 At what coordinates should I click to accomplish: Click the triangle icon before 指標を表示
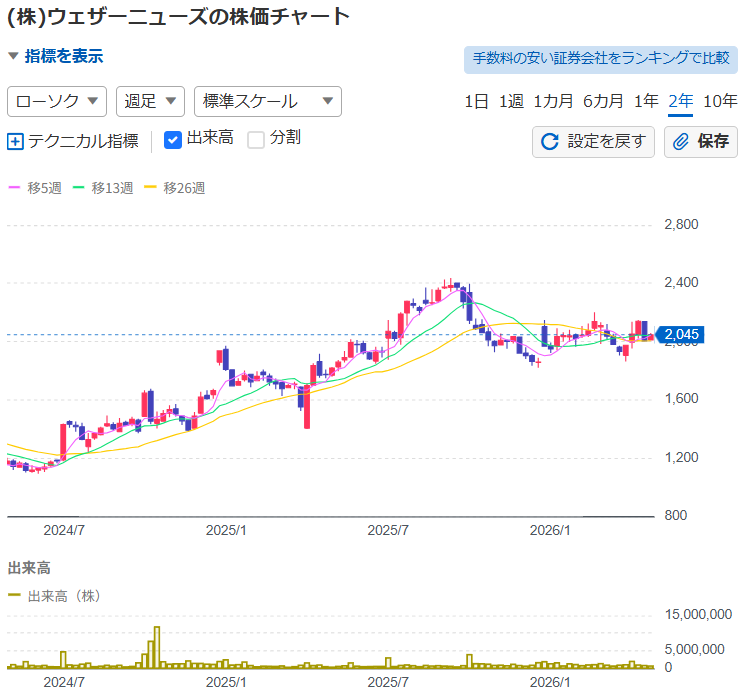point(13,56)
